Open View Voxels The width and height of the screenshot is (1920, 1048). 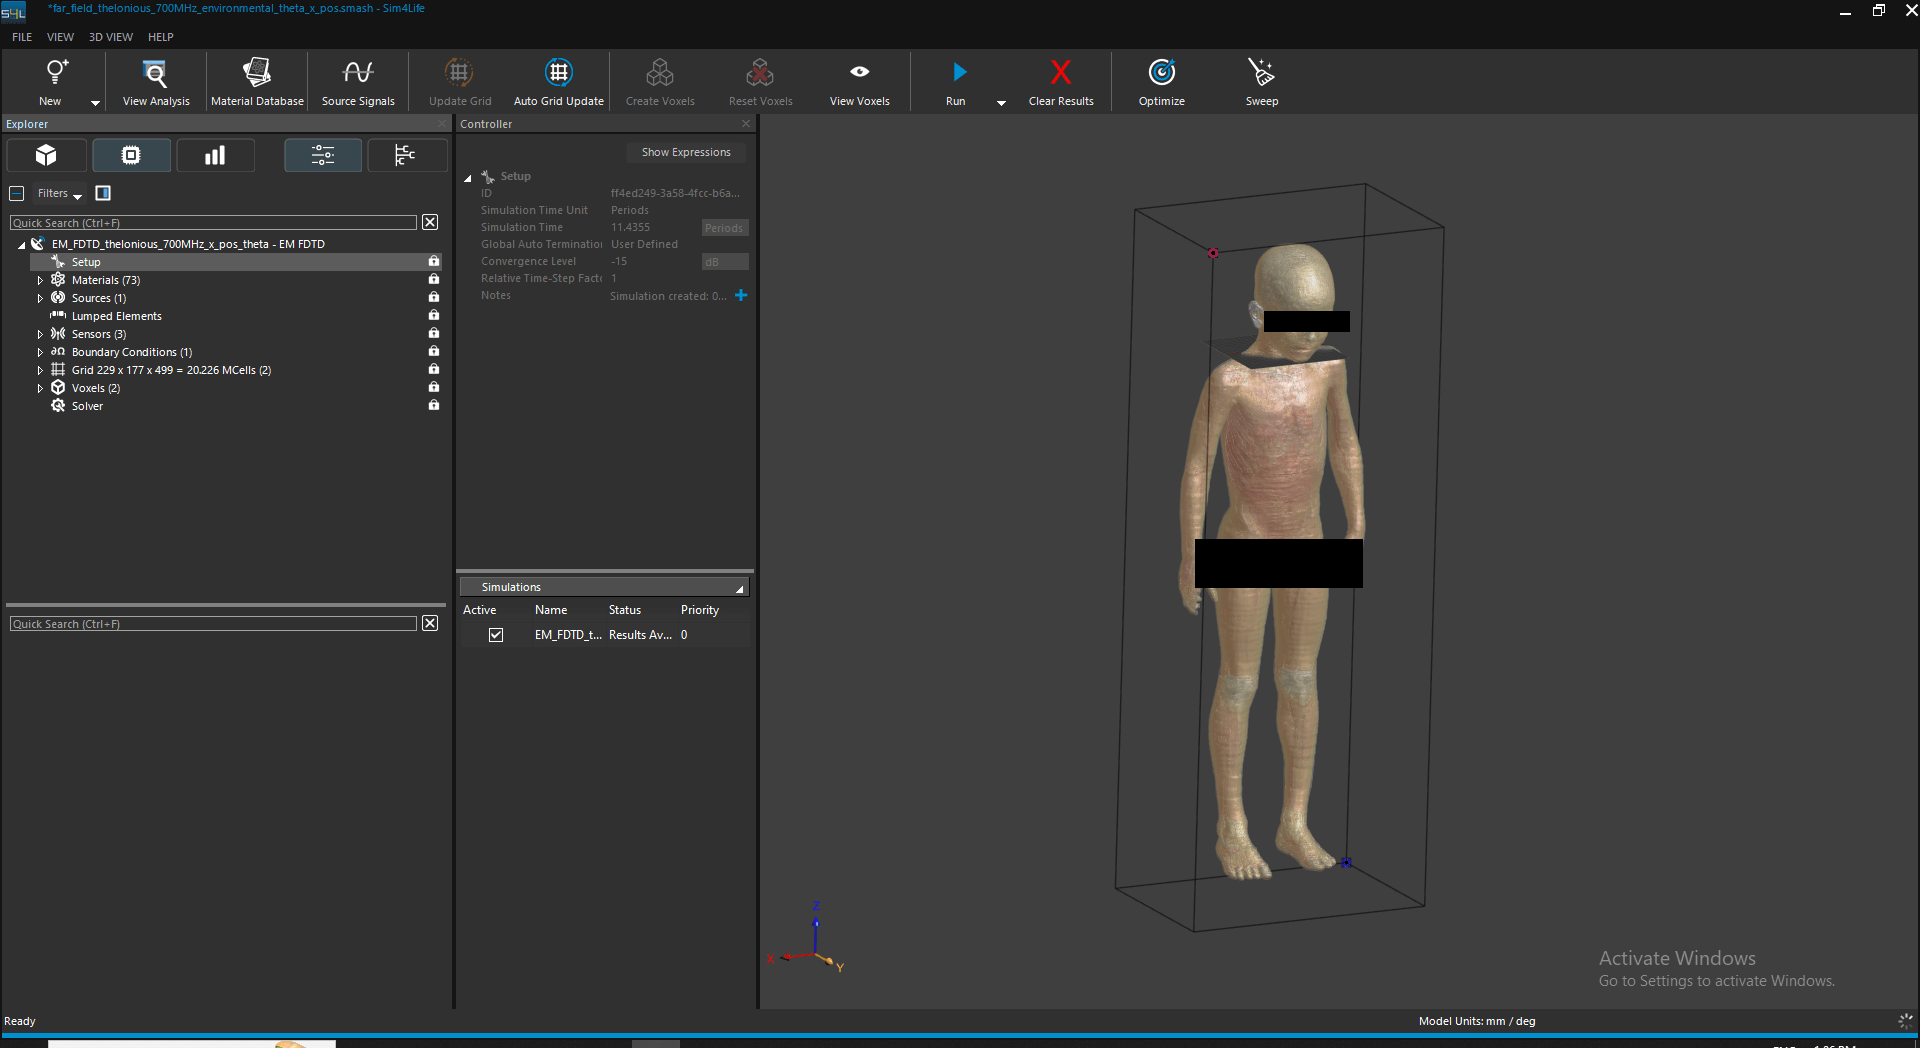859,81
